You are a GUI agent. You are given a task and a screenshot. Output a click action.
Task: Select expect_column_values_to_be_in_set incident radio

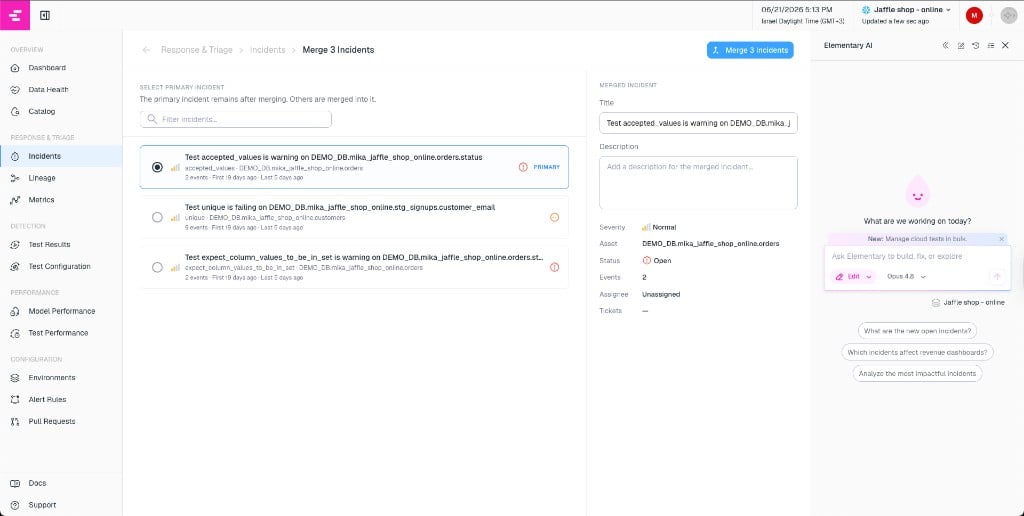(x=157, y=267)
